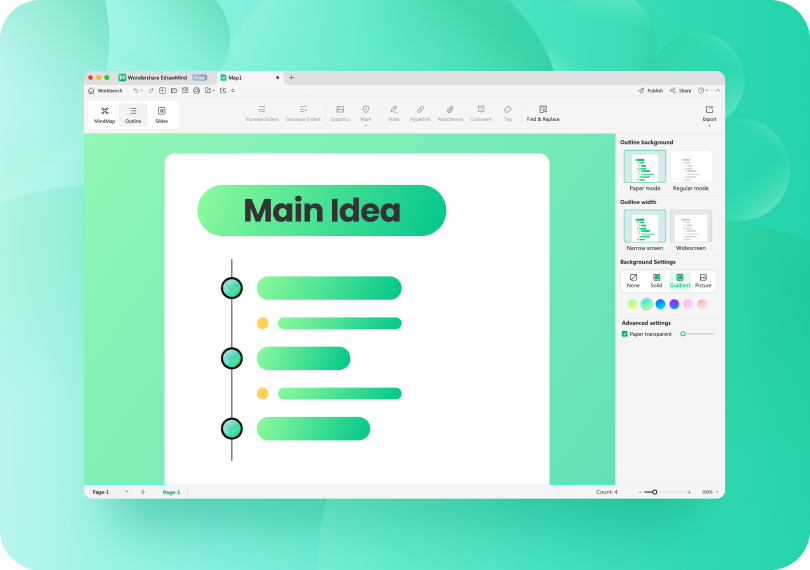810x570 pixels.
Task: Switch to MindMap view
Action: 104,115
